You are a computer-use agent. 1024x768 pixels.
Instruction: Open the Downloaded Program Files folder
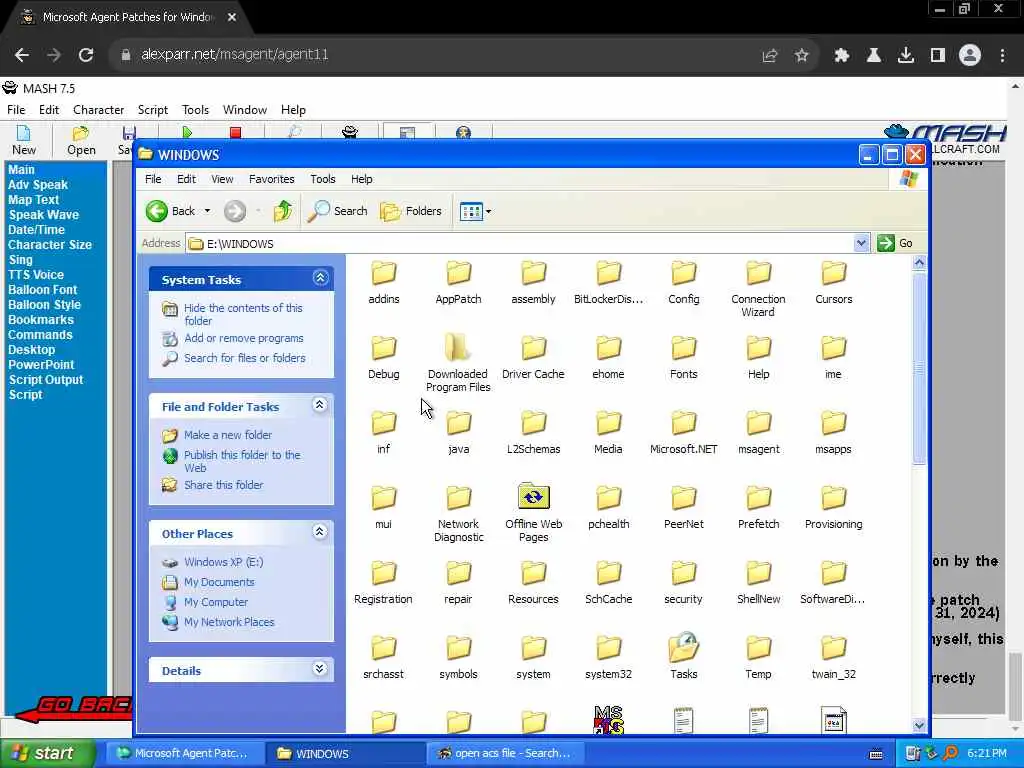click(x=458, y=362)
